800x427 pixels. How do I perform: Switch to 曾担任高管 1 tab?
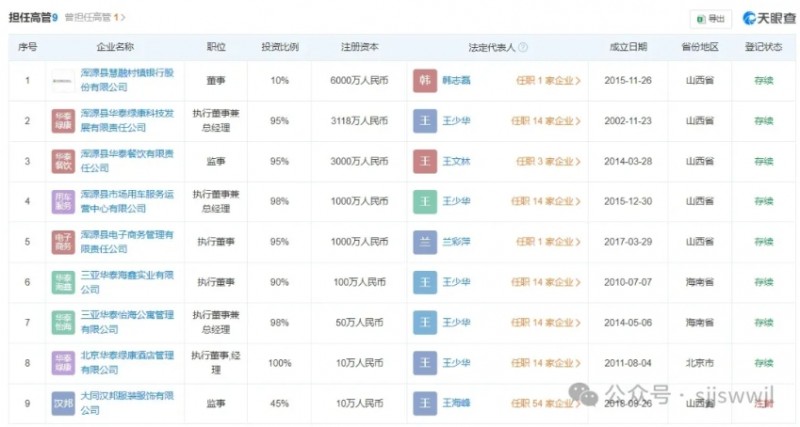tap(95, 17)
